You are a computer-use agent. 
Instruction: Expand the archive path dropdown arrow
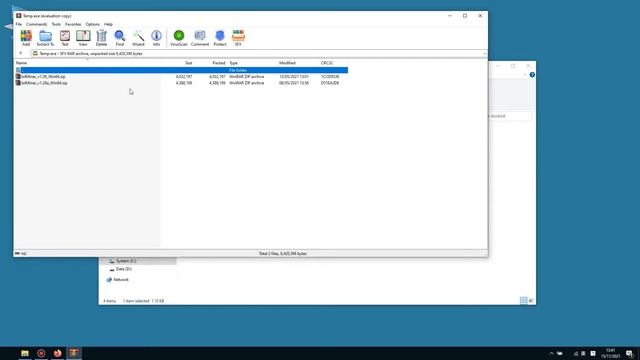pos(484,53)
